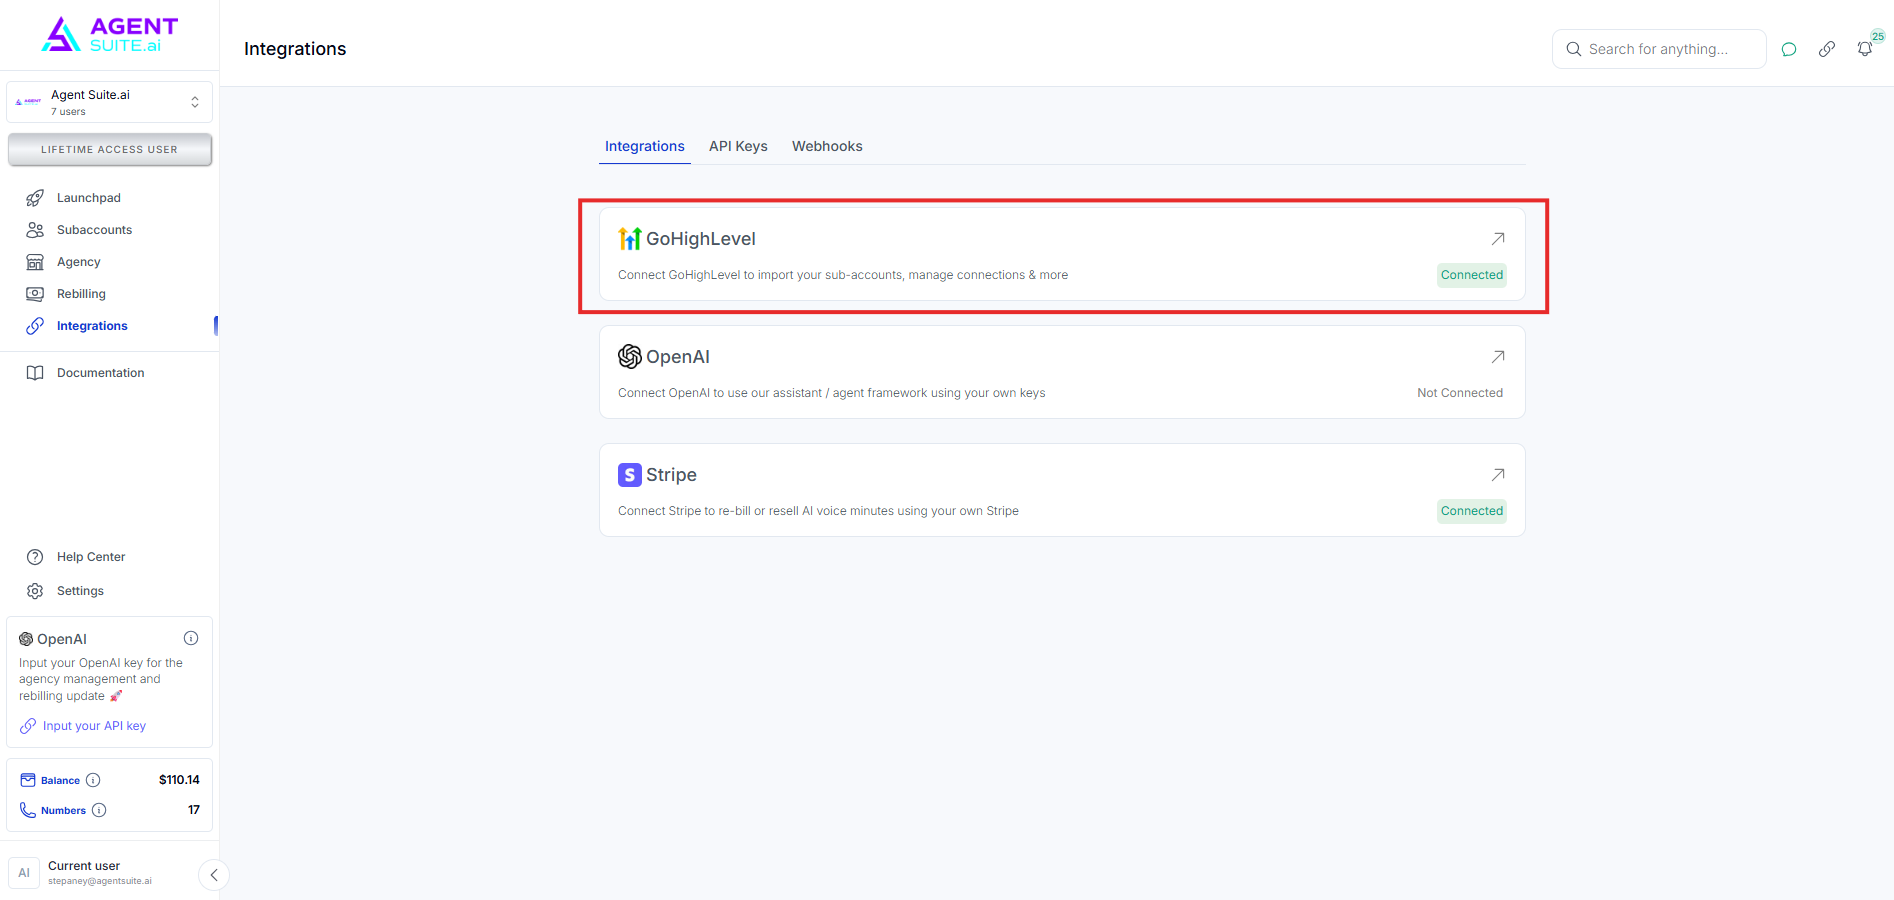Click the Stripe logo icon
The image size is (1894, 900).
[x=630, y=474]
